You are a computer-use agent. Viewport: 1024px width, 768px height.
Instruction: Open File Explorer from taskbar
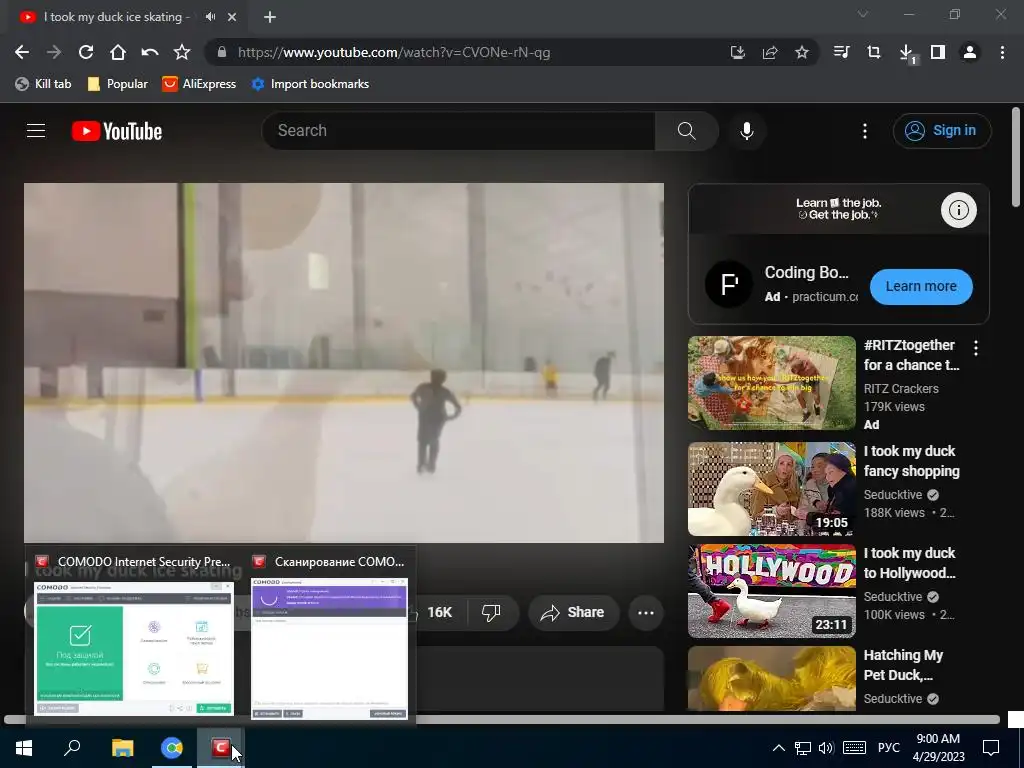tap(122, 748)
